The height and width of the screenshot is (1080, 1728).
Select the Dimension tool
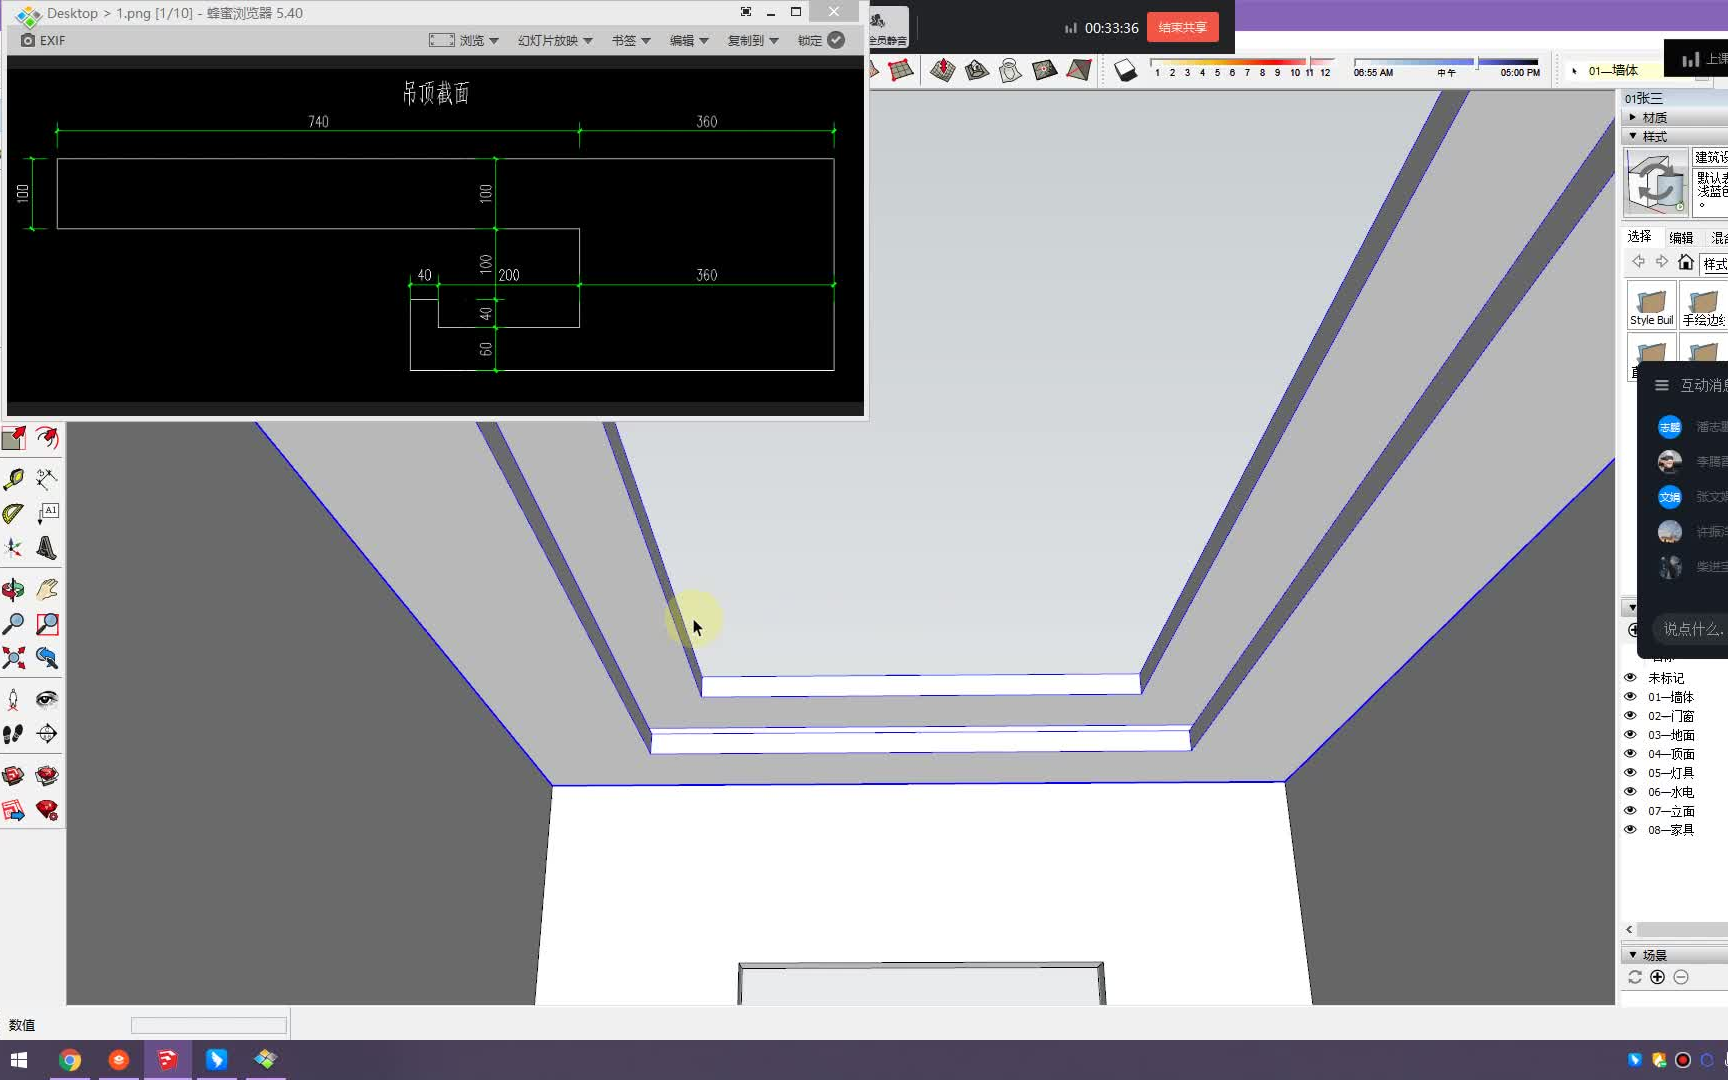(x=47, y=479)
